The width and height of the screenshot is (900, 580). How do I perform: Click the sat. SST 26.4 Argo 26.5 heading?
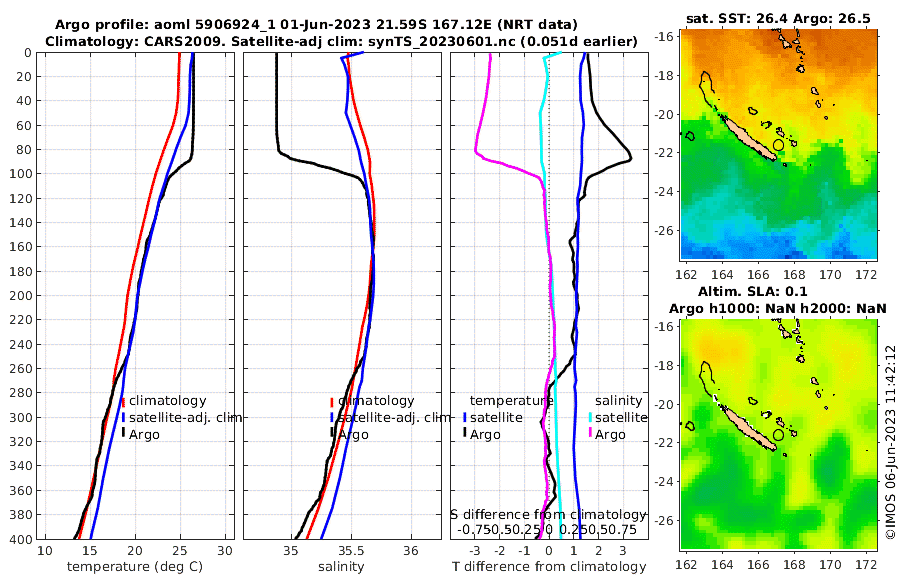pos(778,18)
